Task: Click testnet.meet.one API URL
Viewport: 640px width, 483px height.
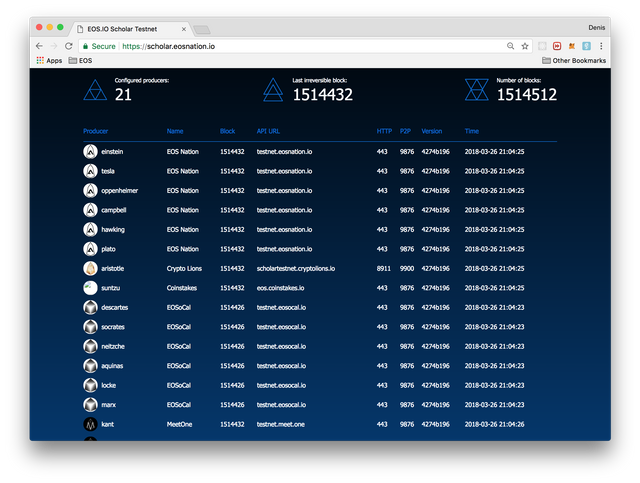Action: (x=281, y=424)
